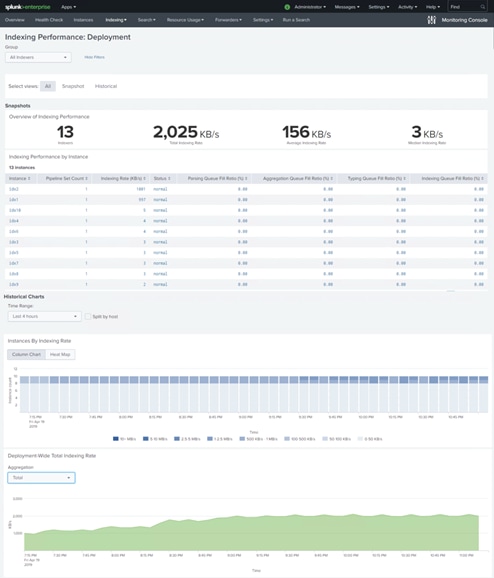Enable the Split by host checkbox

click(x=88, y=316)
